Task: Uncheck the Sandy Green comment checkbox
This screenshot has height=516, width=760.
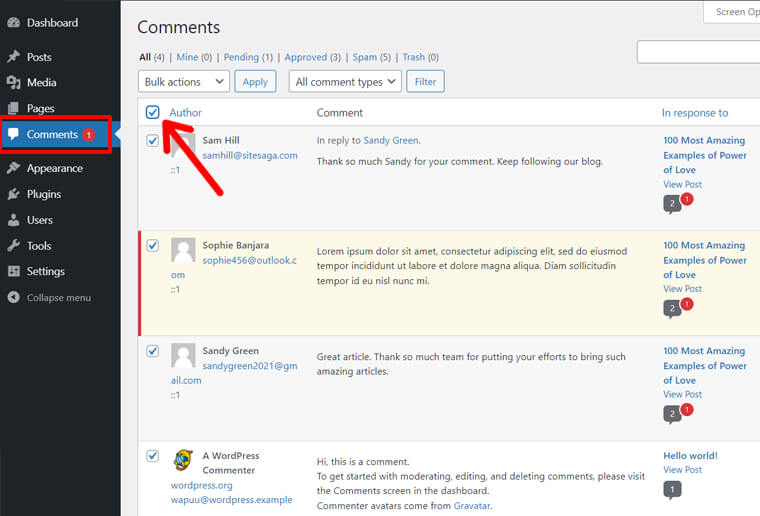Action: coord(153,351)
